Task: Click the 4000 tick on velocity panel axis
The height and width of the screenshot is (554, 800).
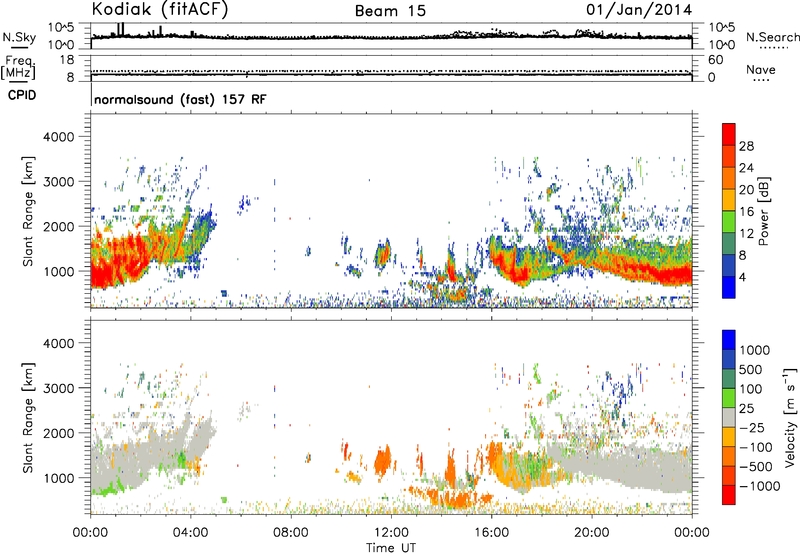Action: click(58, 343)
